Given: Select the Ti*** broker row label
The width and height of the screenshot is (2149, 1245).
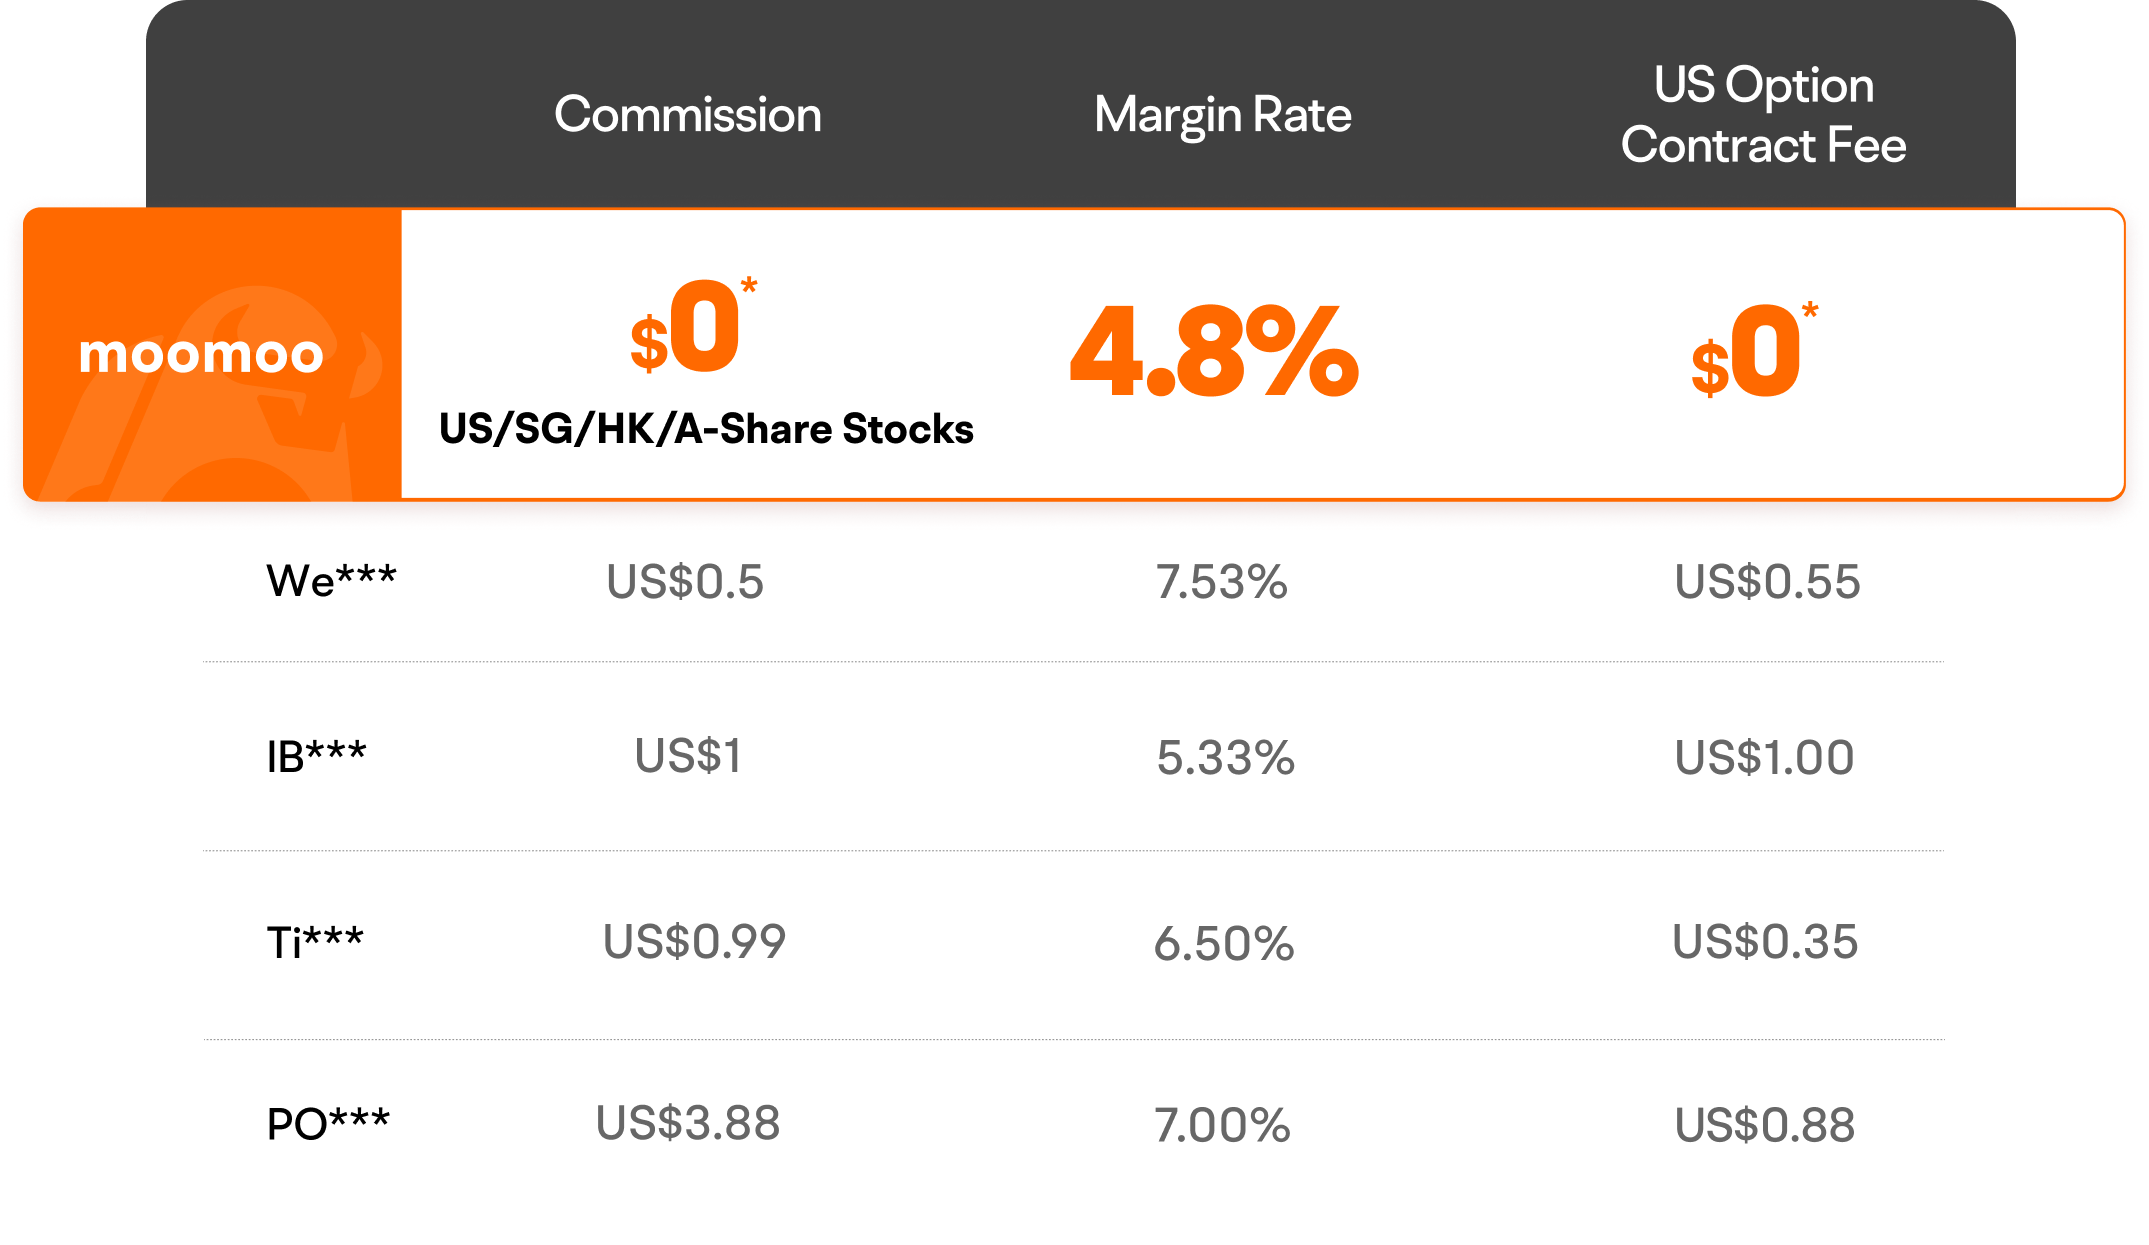Looking at the screenshot, I should 315,942.
